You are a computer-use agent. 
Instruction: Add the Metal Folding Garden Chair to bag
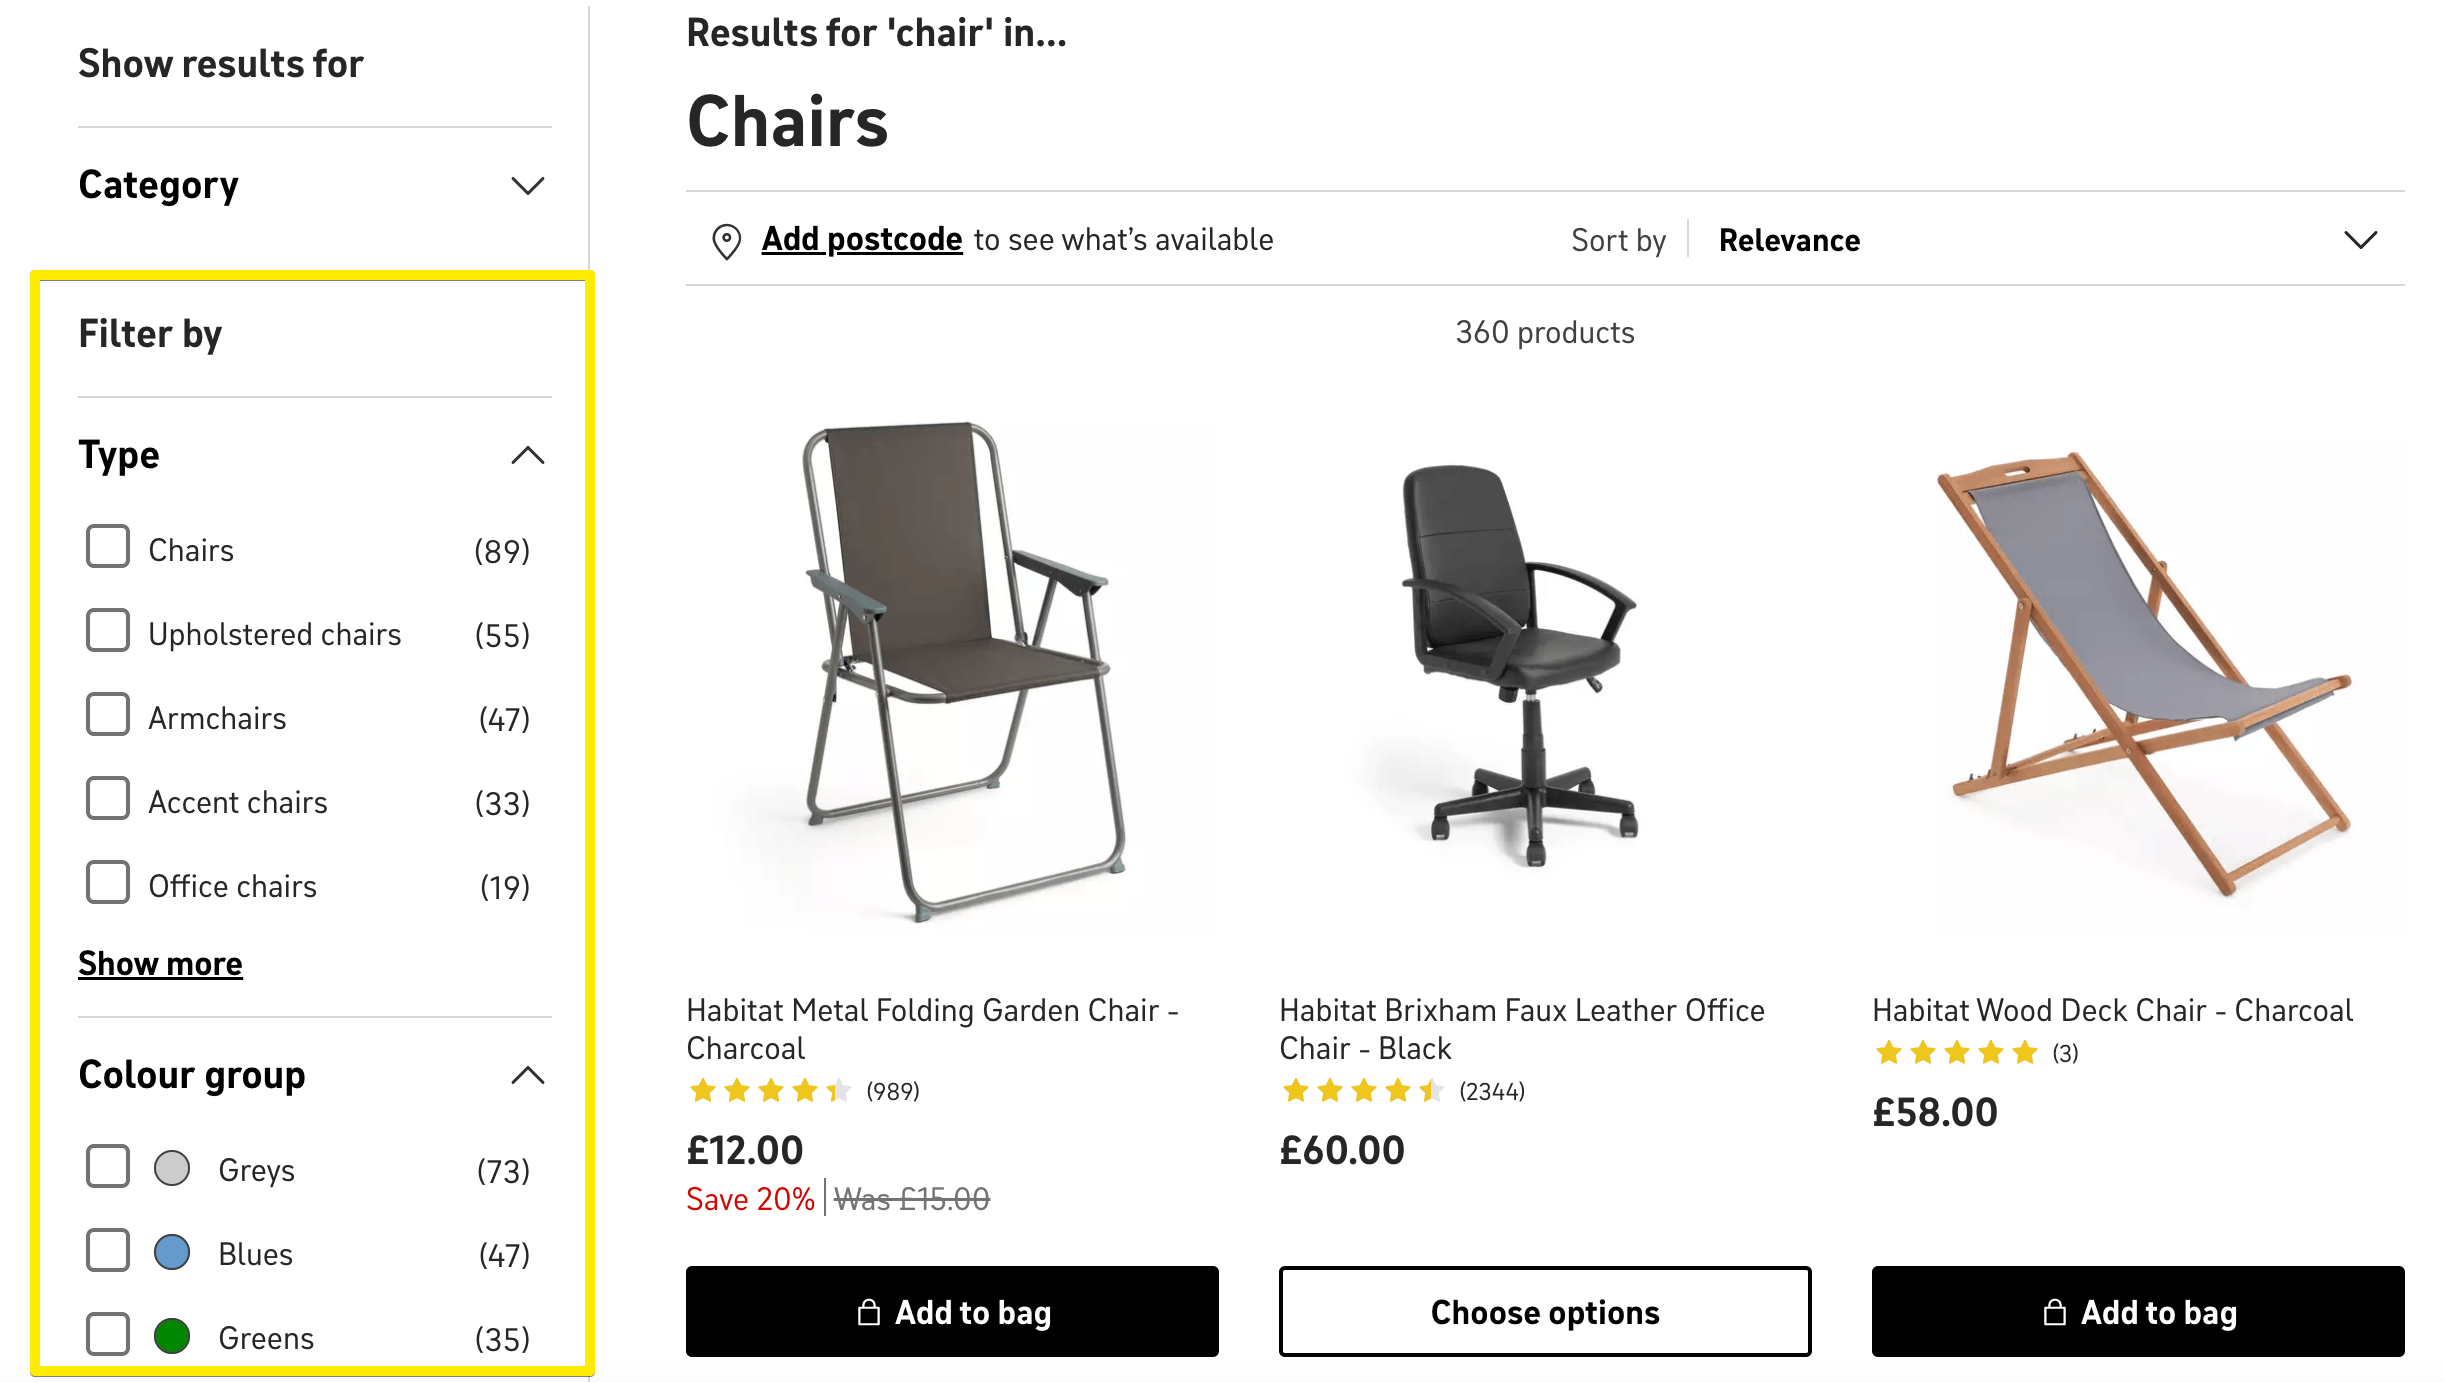[952, 1312]
